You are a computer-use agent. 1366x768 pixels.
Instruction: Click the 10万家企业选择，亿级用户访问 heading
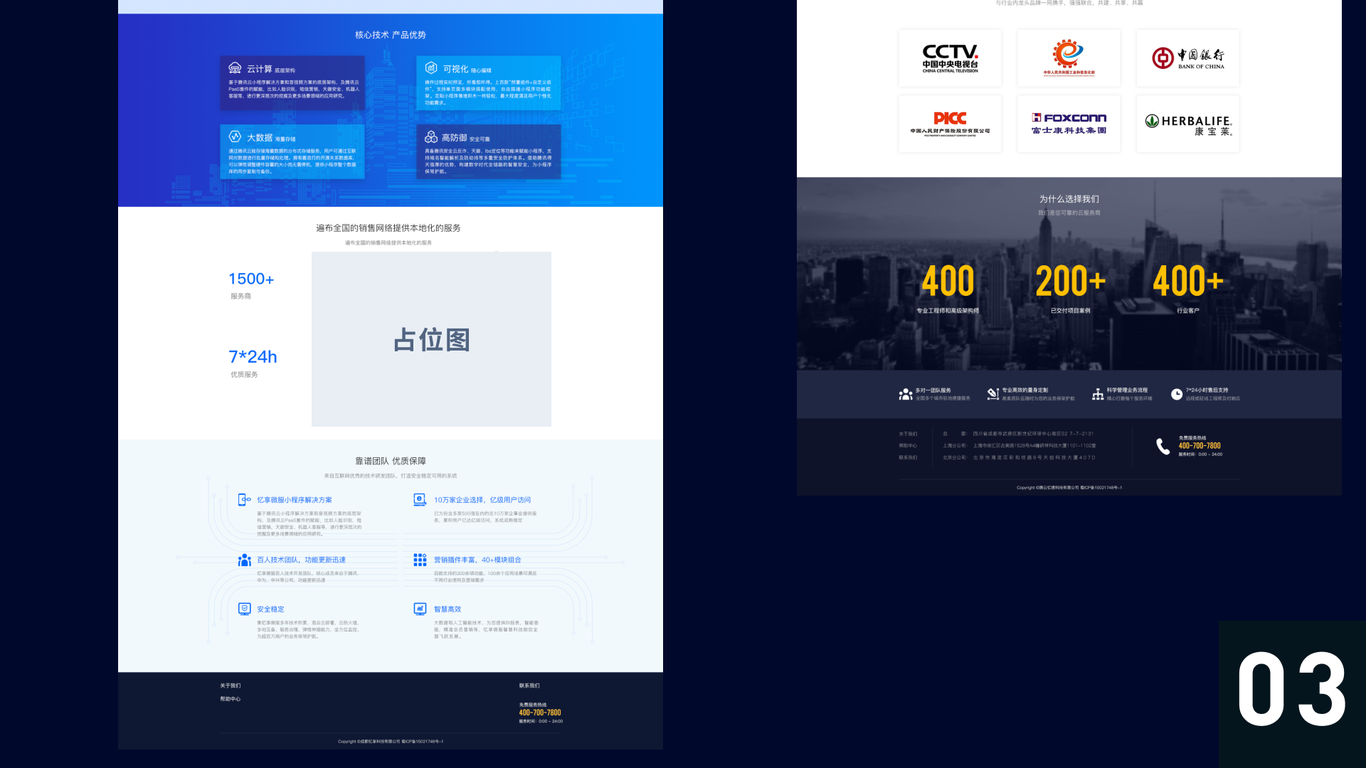coord(482,500)
